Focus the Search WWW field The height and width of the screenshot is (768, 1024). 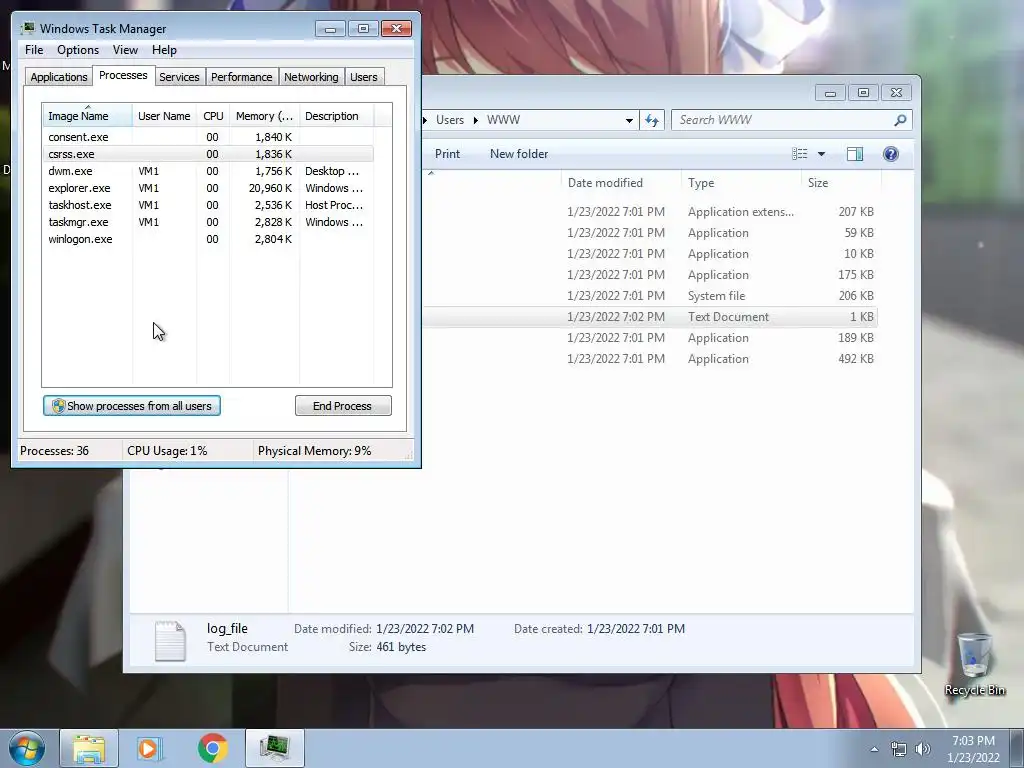point(791,120)
